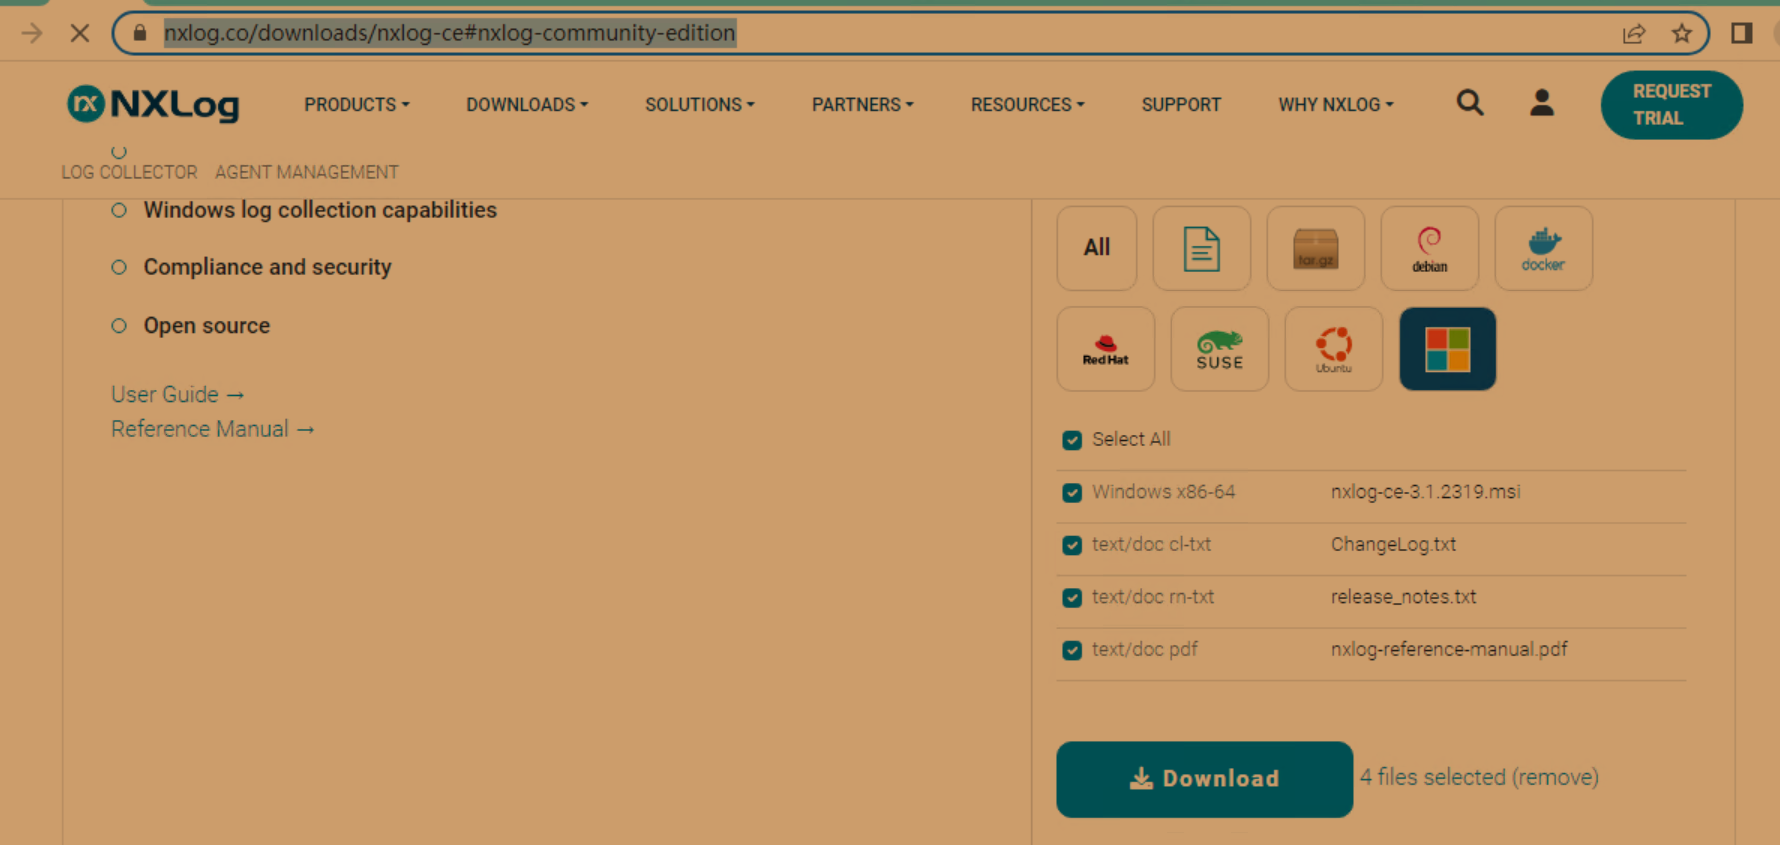Screen dimensions: 1780x845
Task: Filter downloads by Red Hat icon
Action: tap(1105, 349)
